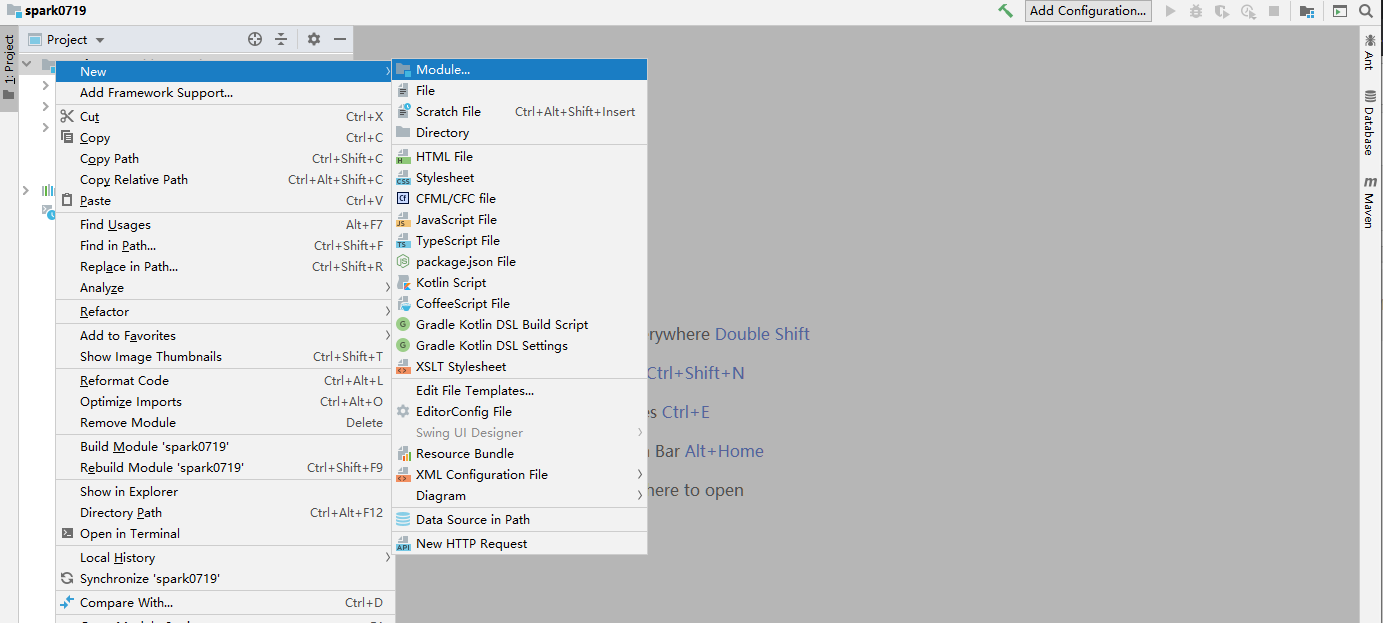This screenshot has height=623, width=1383.
Task: Select Optimize Imports in the context menu
Action: (x=224, y=401)
